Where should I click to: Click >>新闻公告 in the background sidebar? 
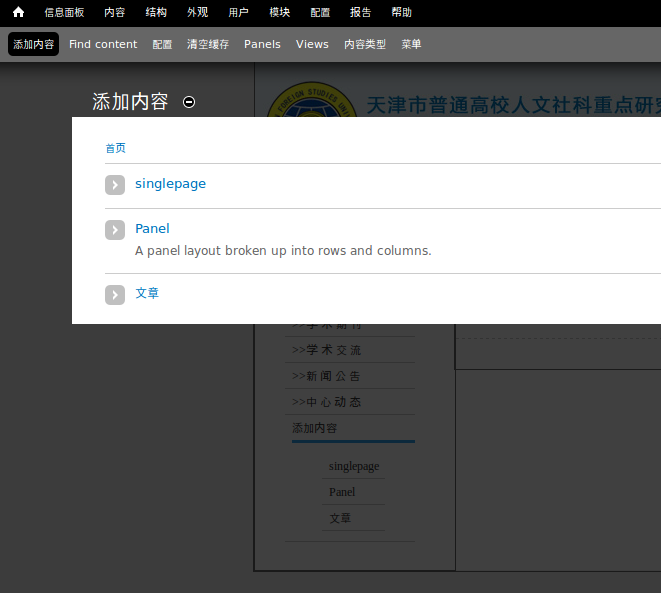326,376
